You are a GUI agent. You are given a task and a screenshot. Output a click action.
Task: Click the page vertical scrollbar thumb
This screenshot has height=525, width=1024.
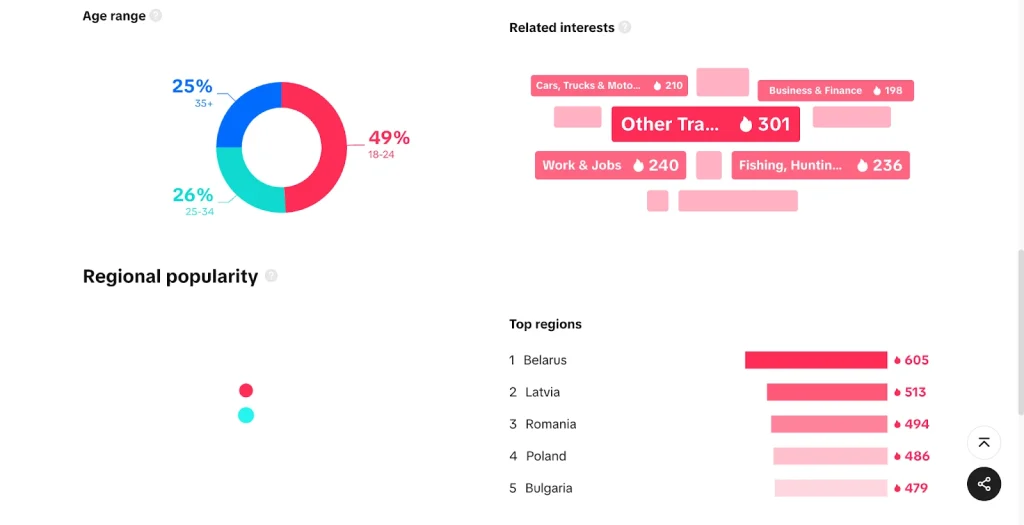[1021, 332]
